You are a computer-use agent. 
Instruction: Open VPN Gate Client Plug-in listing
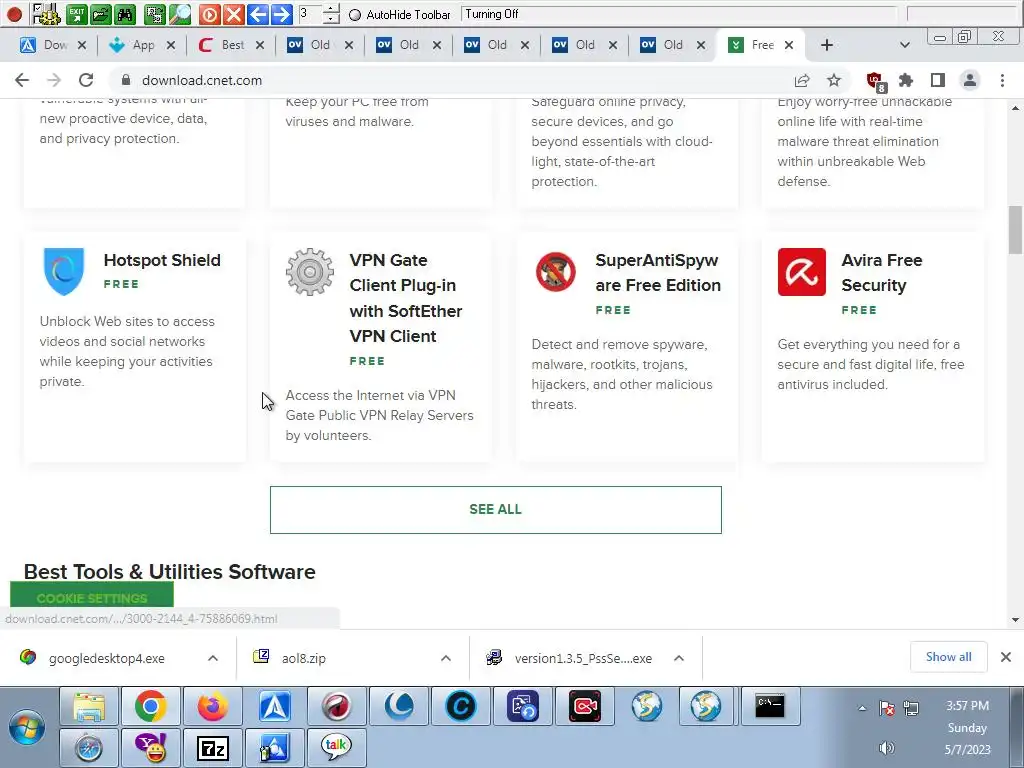406,298
